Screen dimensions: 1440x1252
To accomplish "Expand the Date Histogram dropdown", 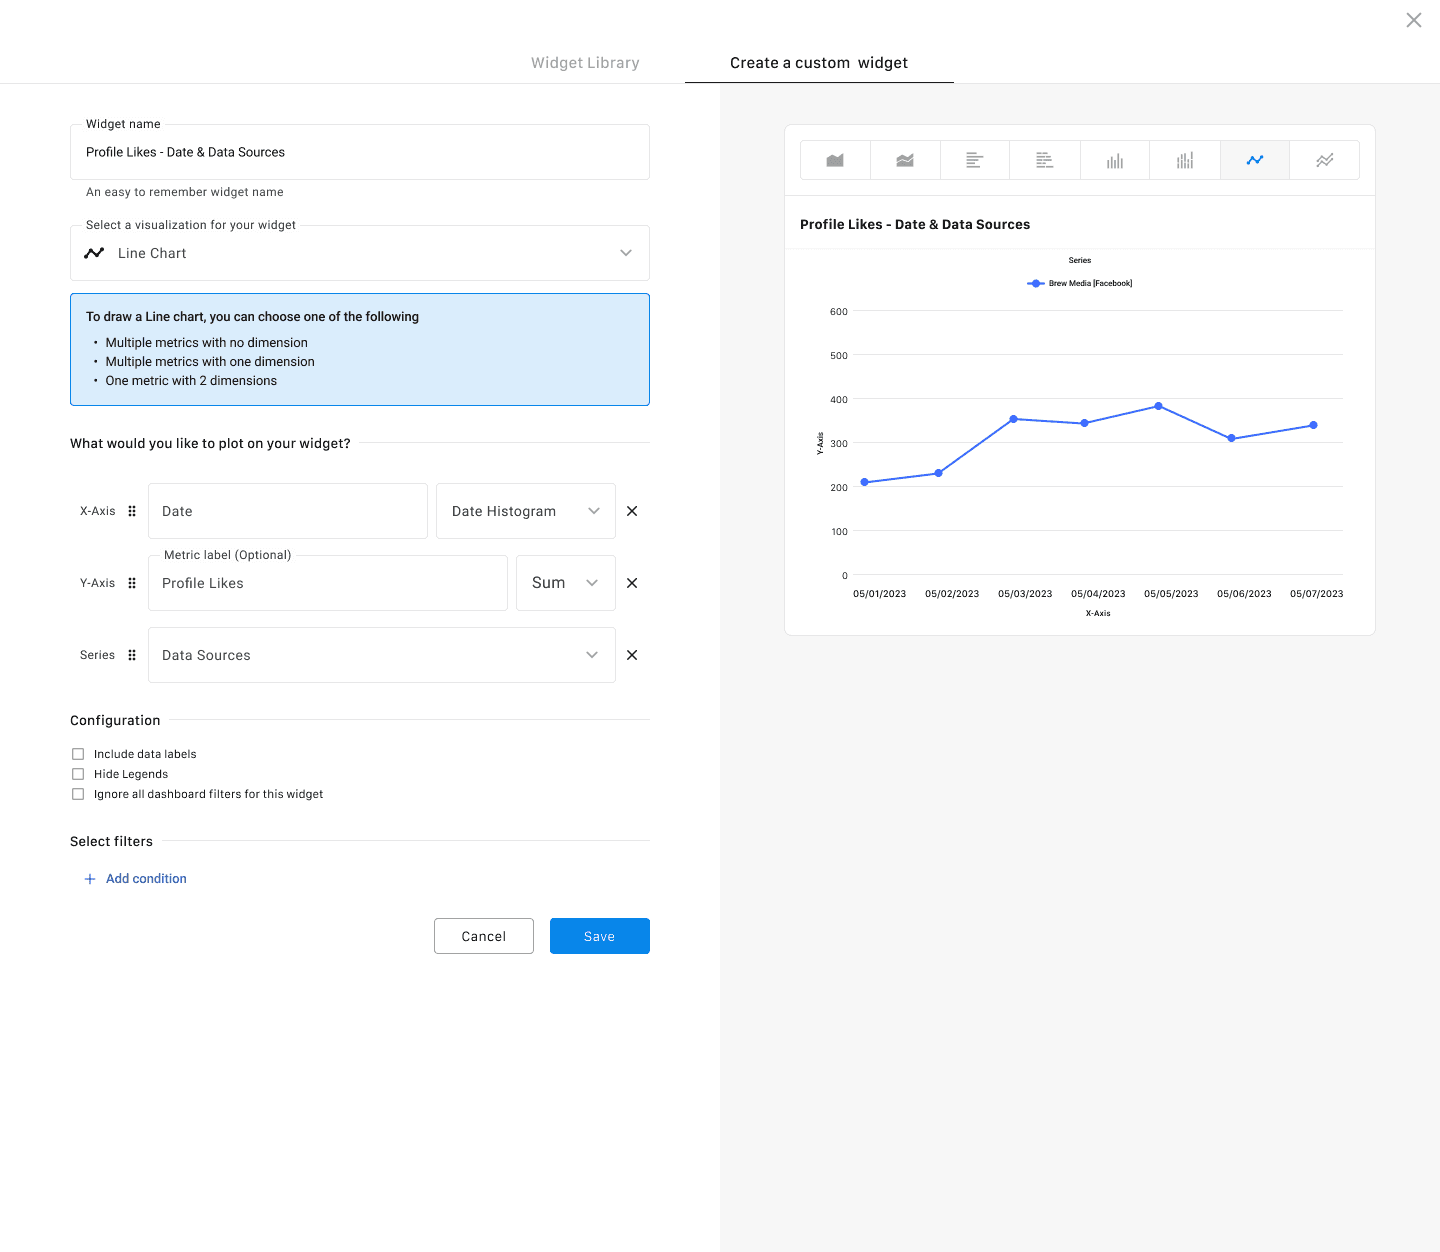I will (x=525, y=511).
